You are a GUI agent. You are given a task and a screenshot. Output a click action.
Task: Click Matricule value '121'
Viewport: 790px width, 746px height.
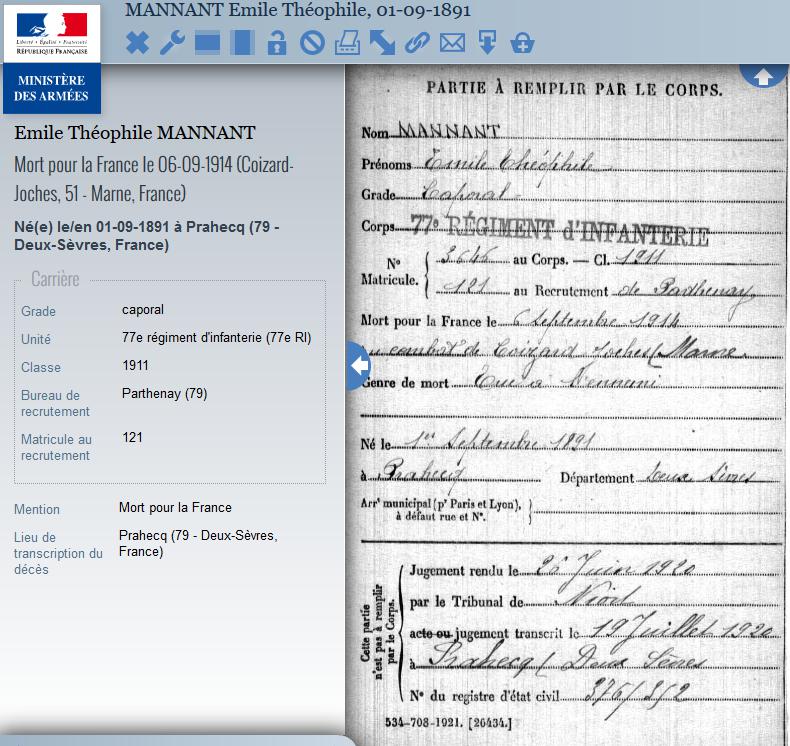coord(133,437)
